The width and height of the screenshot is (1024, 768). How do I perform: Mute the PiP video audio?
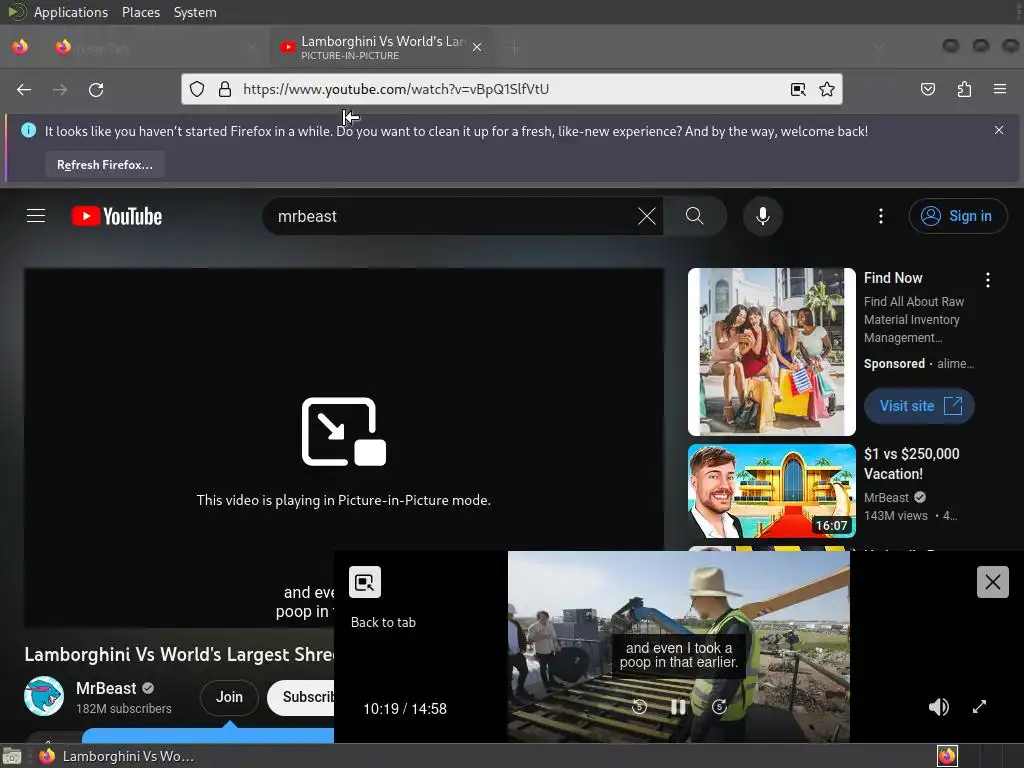(x=938, y=707)
